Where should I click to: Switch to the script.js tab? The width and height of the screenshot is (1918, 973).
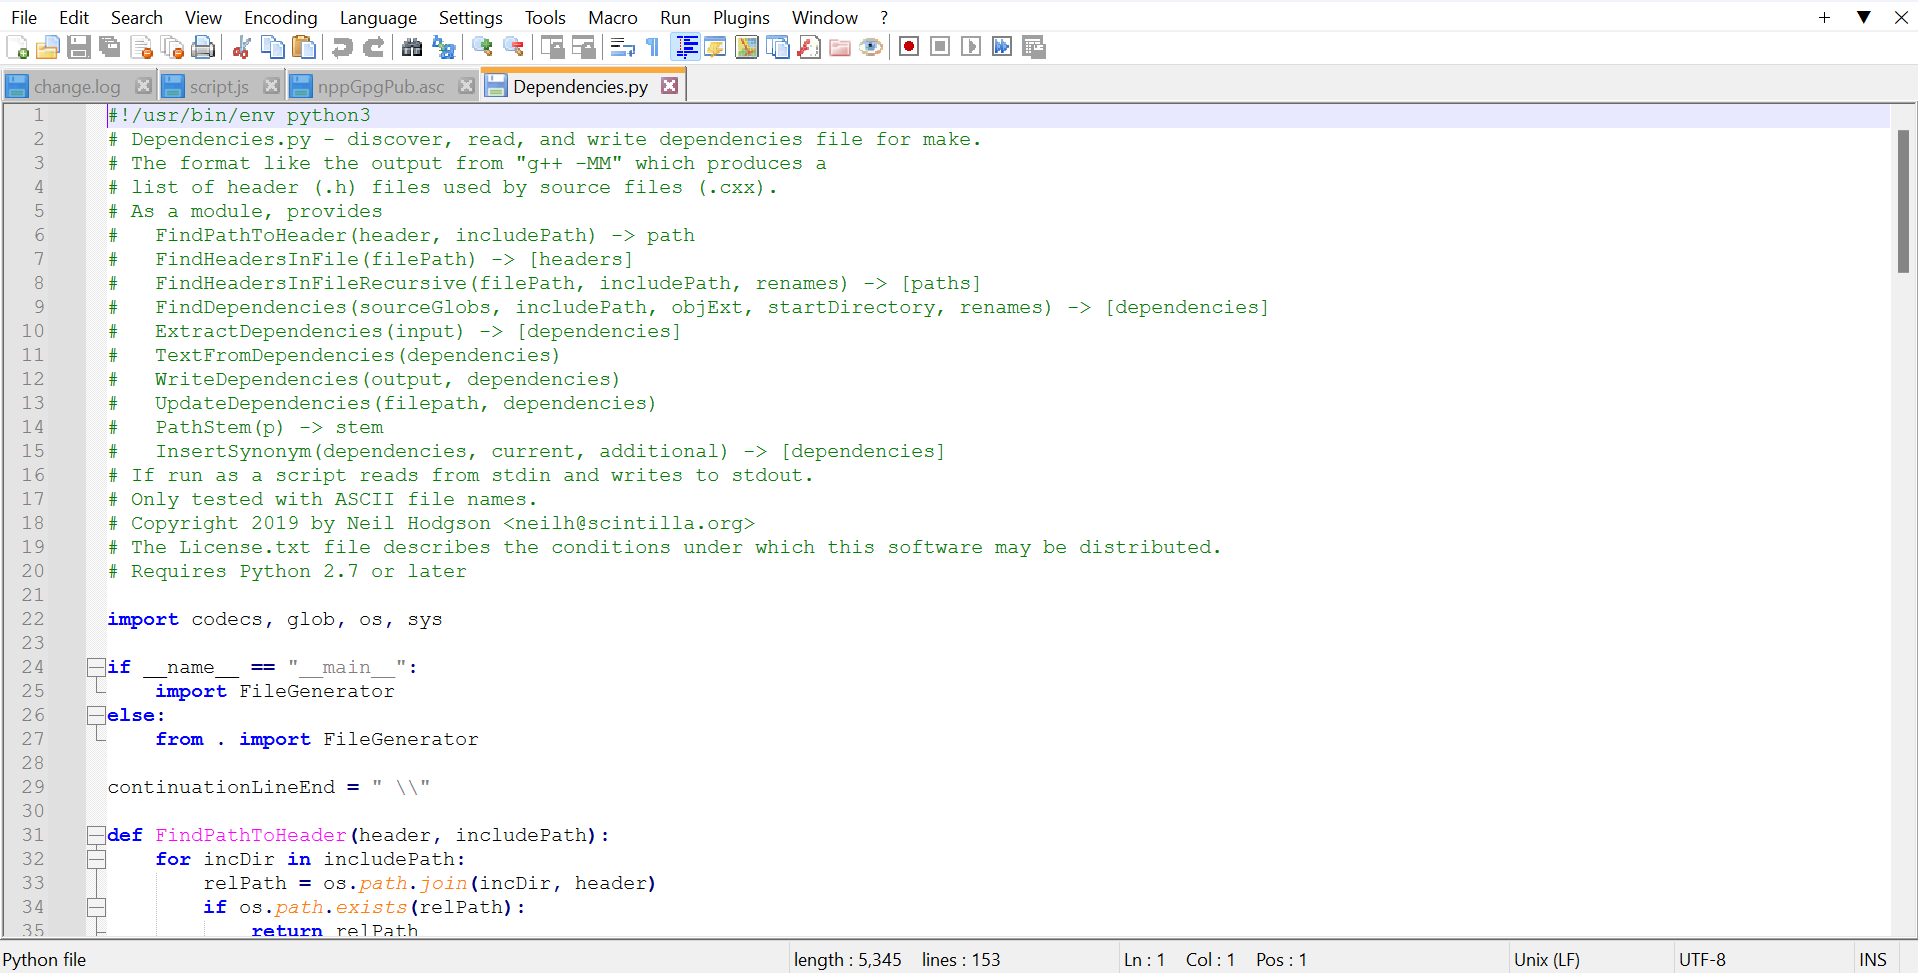(216, 85)
